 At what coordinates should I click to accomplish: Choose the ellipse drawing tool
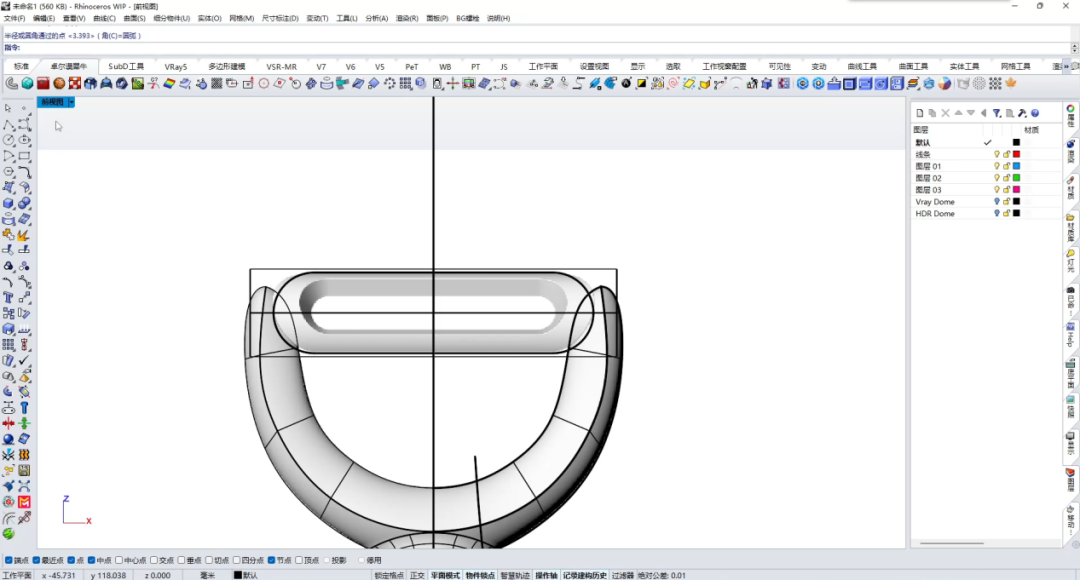pyautogui.click(x=24, y=141)
